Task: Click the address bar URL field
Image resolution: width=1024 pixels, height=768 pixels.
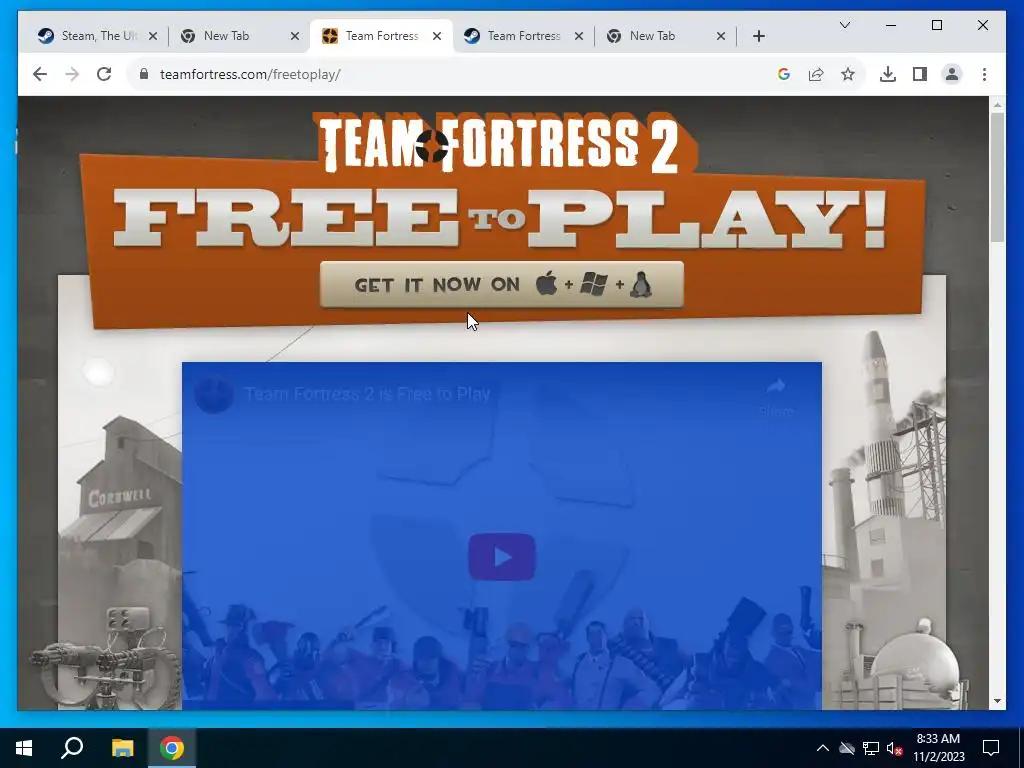Action: pos(457,74)
